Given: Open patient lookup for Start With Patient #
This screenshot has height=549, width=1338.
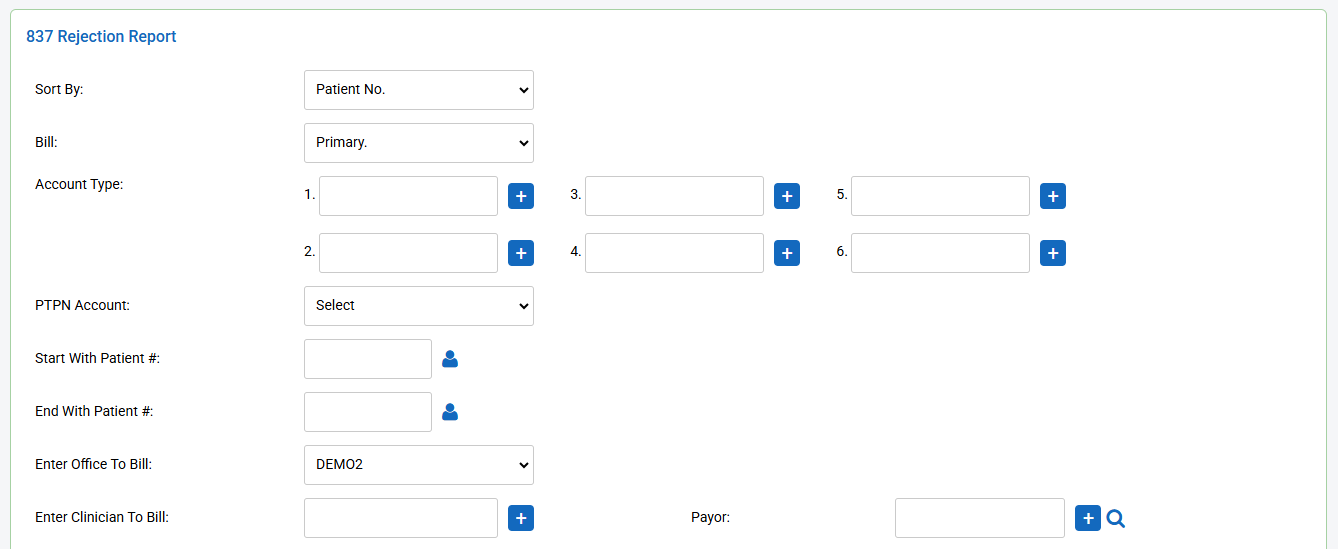Looking at the screenshot, I should point(450,359).
